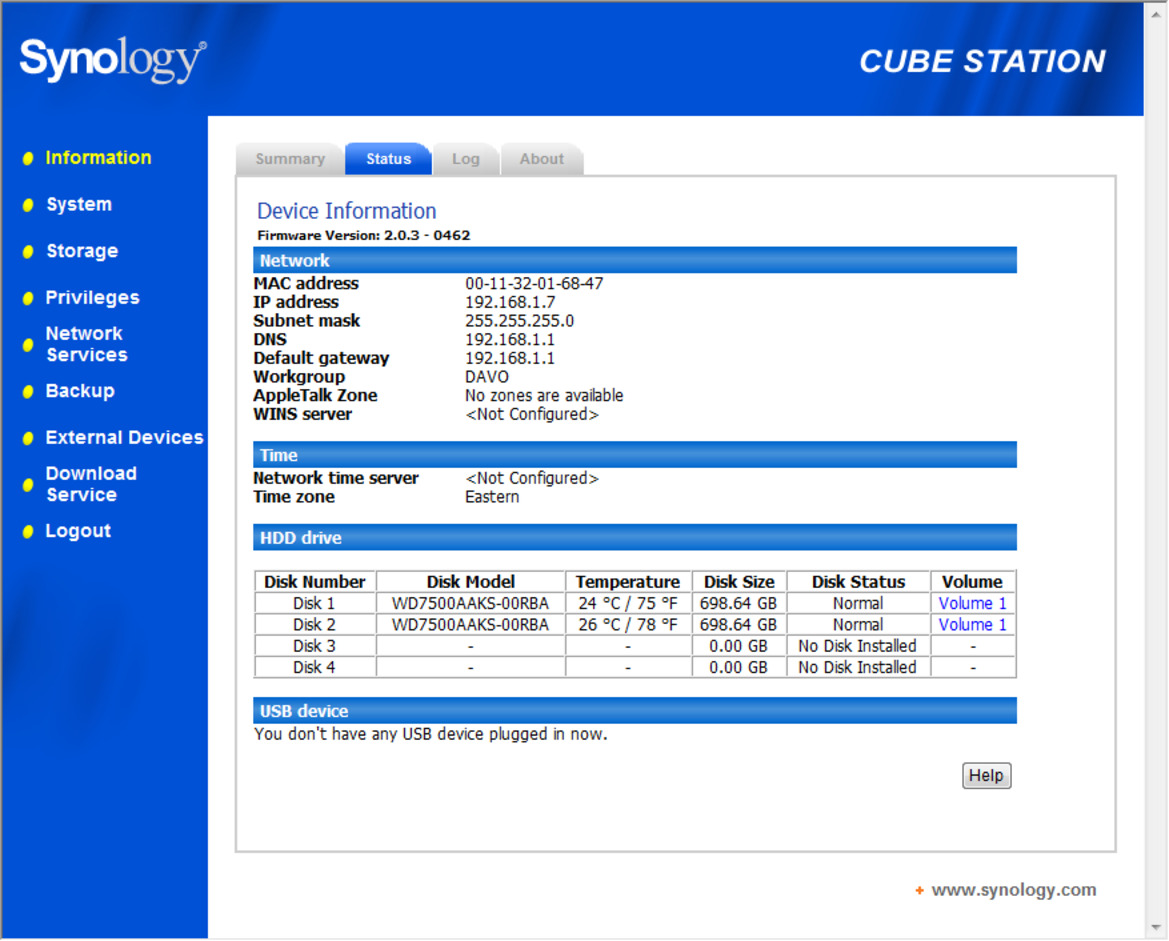Click the 'No zones are available' text
Image resolution: width=1169 pixels, height=941 pixels.
click(544, 395)
